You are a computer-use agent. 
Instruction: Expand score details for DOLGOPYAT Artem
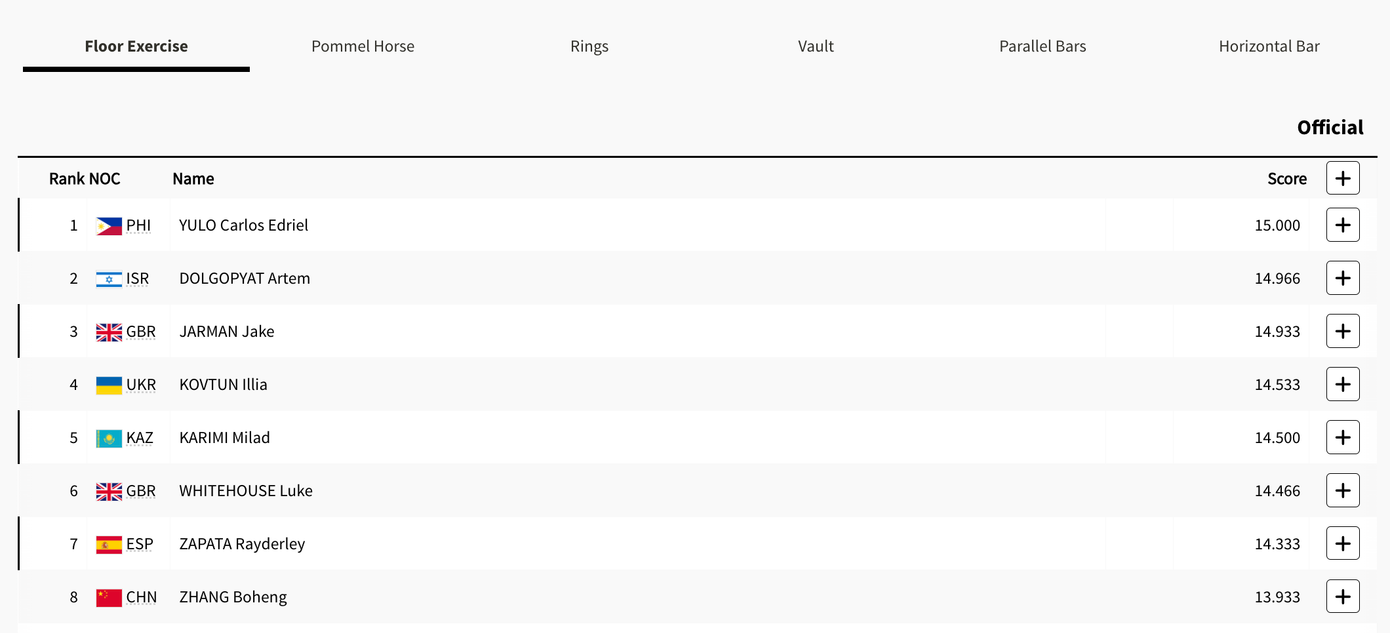[1342, 278]
